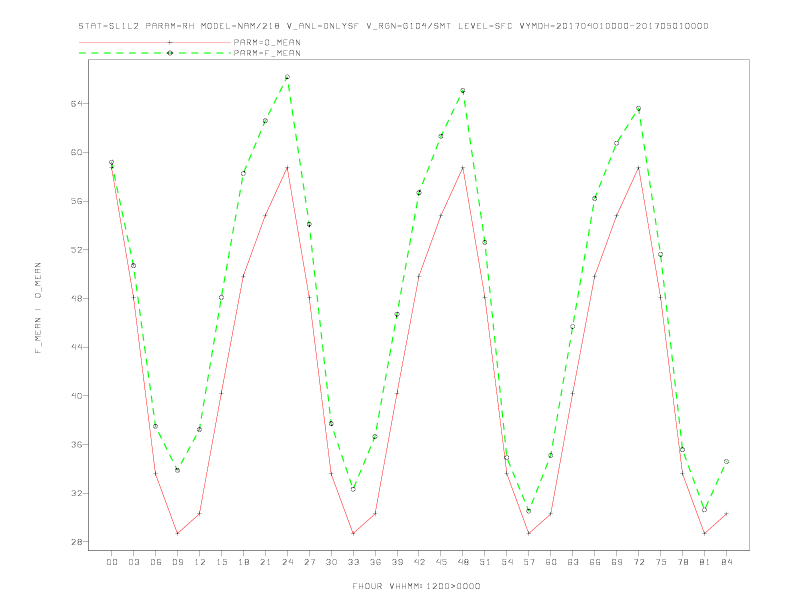
Task: Click x-axis tick label 21
Action: pyautogui.click(x=265, y=562)
